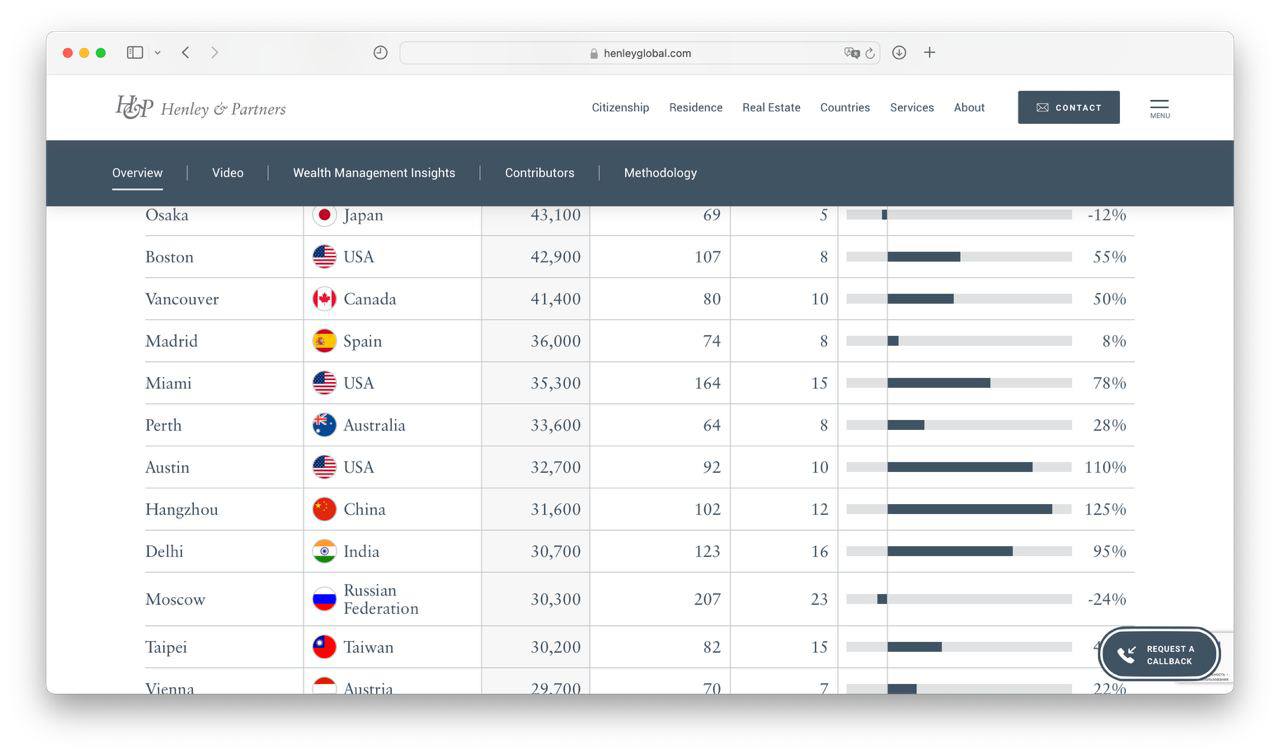Open a new tab with plus icon

929,53
